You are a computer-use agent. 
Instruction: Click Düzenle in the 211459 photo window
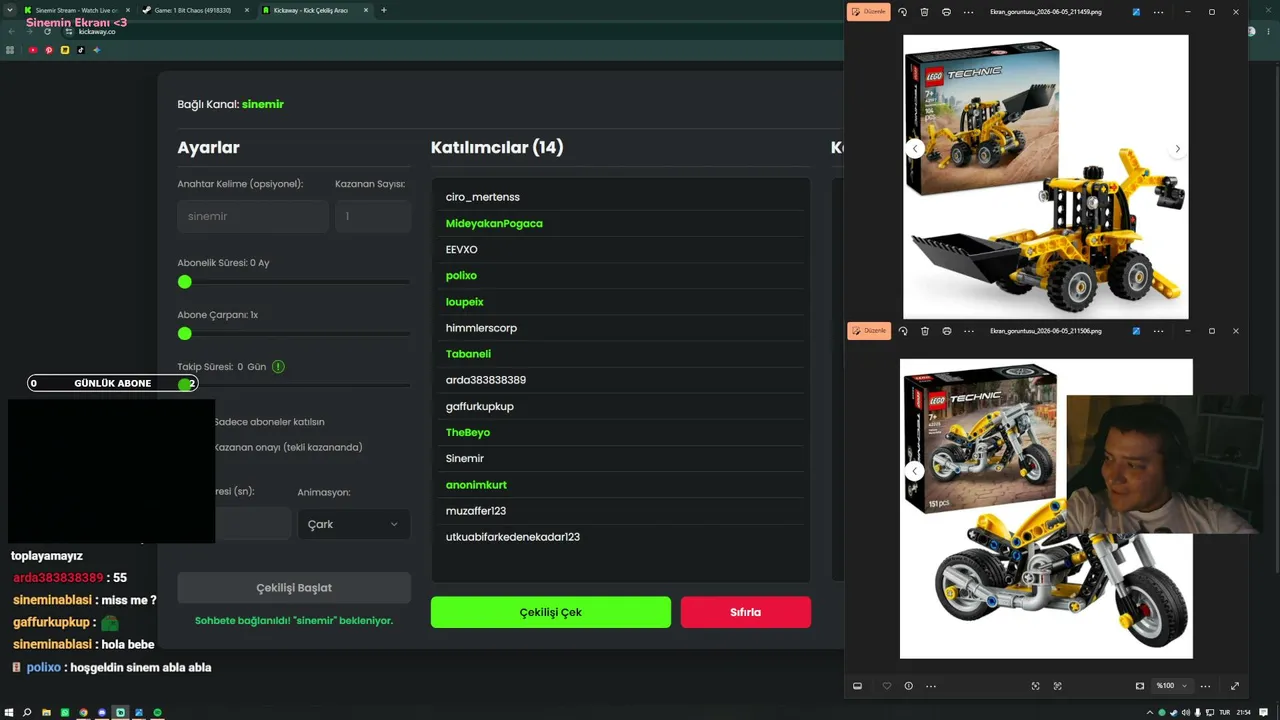coord(868,12)
